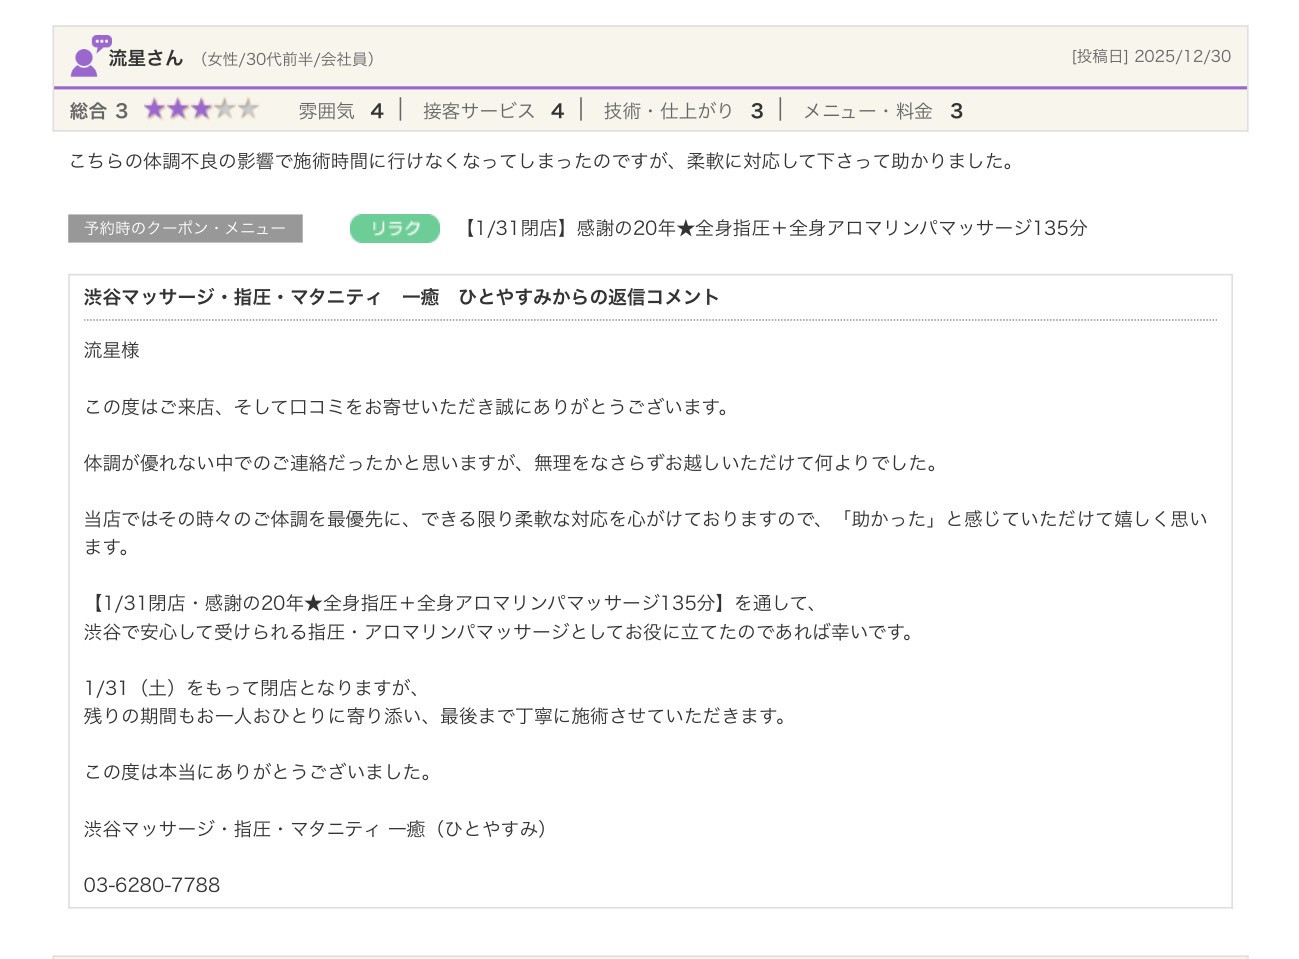
Task: Click the green リラク badge
Action: pyautogui.click(x=394, y=228)
